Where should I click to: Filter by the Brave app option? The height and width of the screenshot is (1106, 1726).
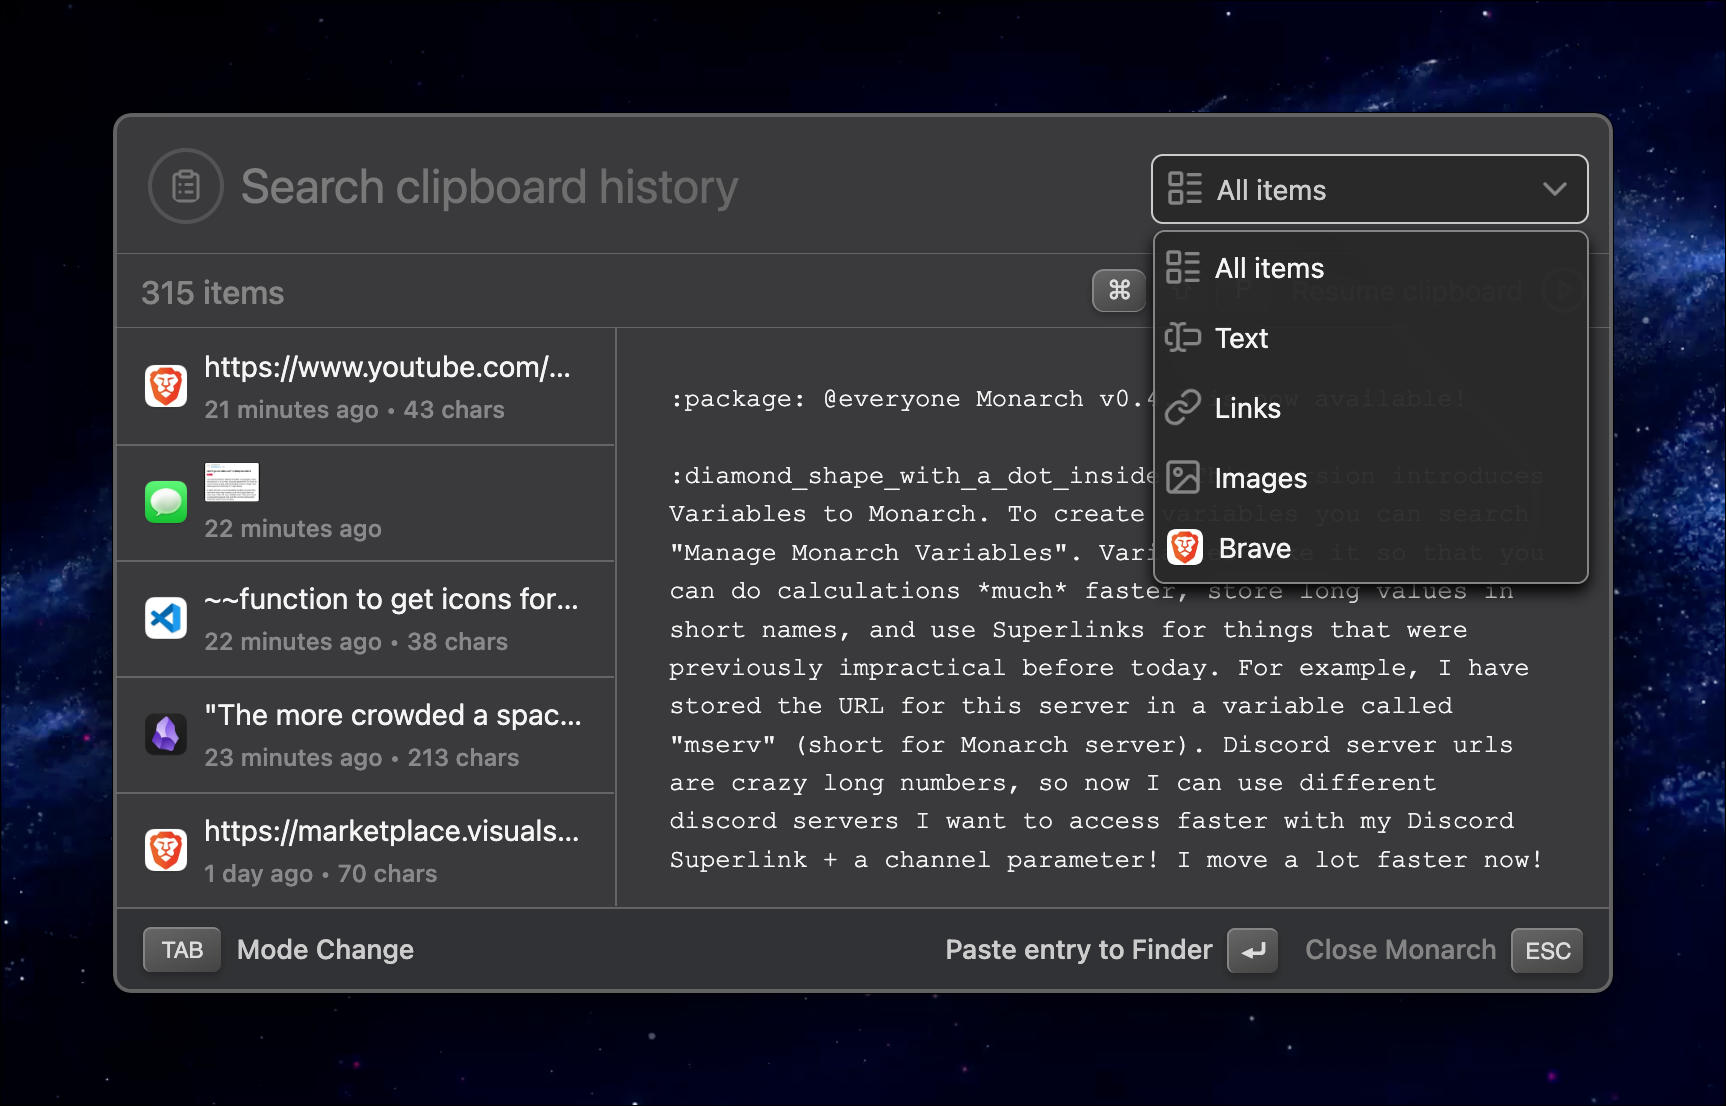pos(1371,548)
